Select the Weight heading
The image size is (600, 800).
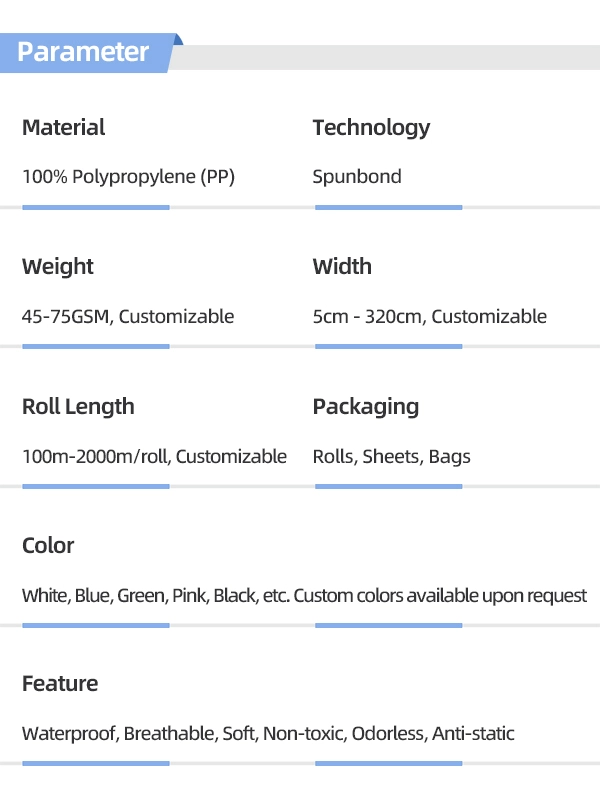(x=58, y=266)
